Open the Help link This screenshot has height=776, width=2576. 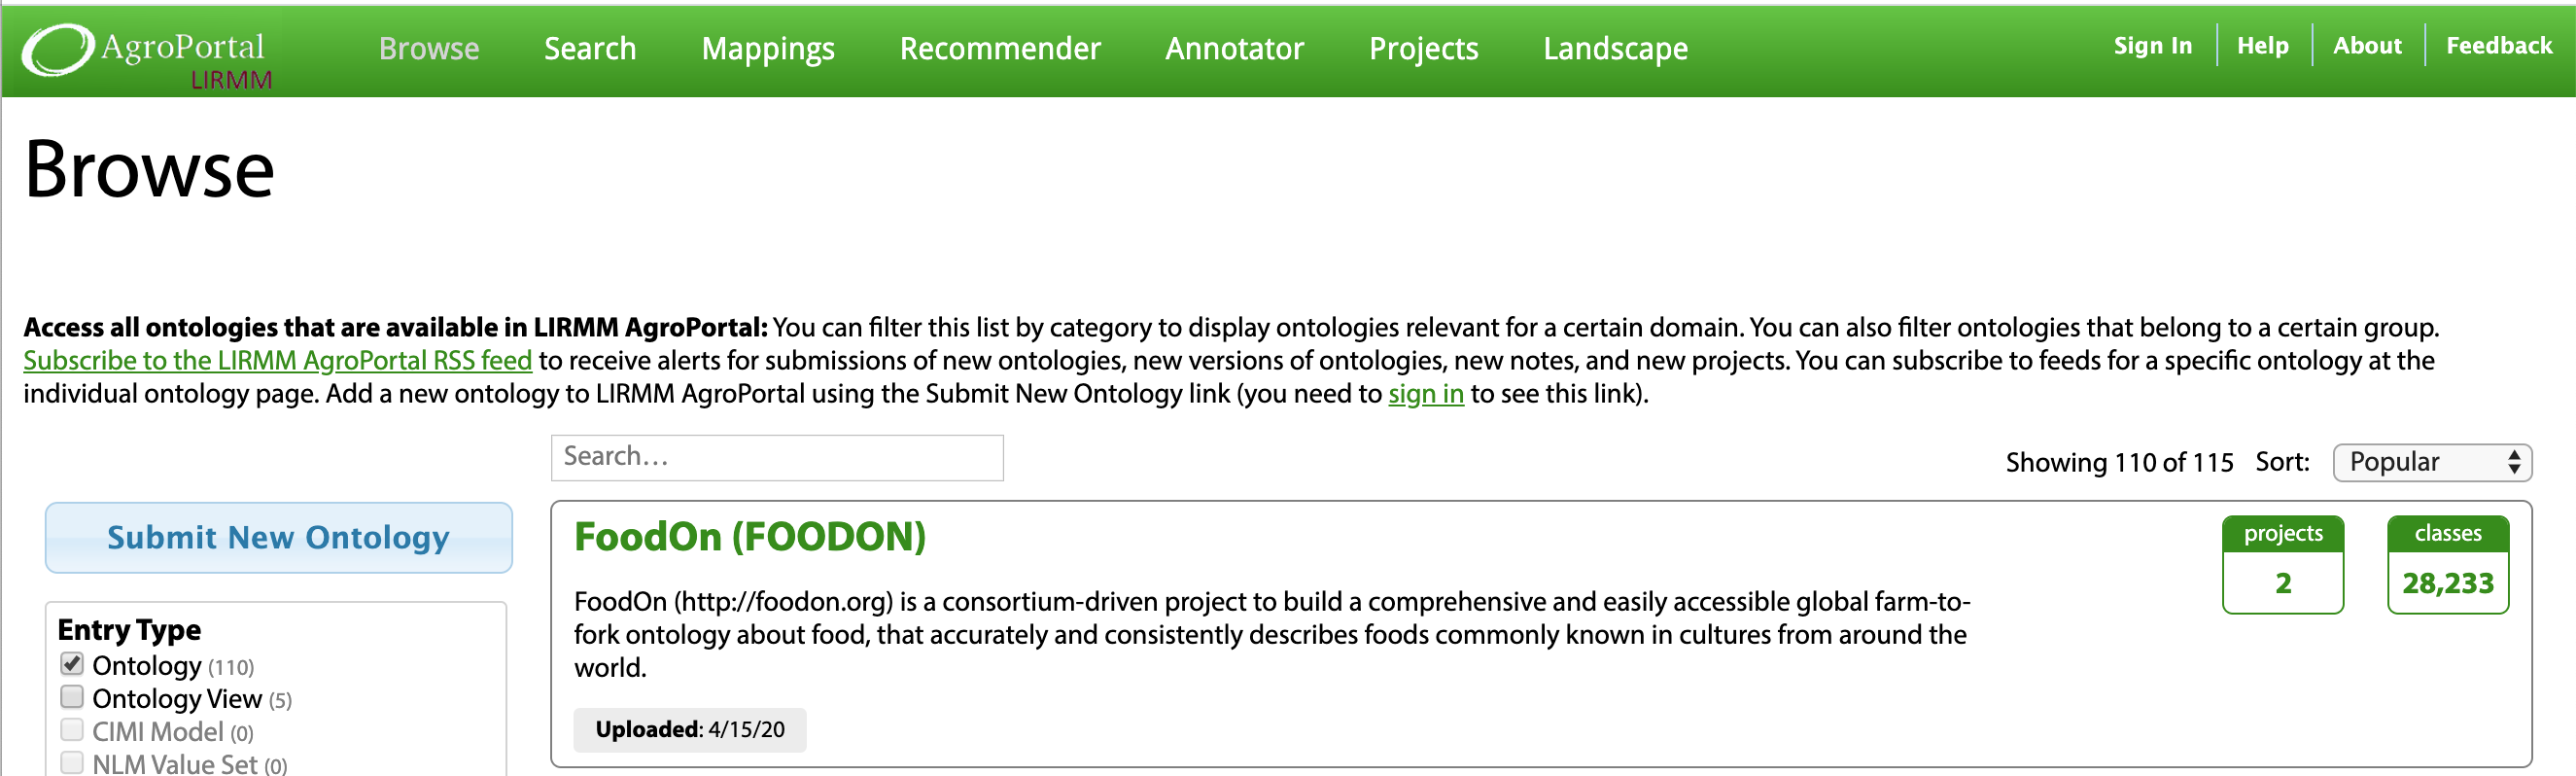(2262, 46)
